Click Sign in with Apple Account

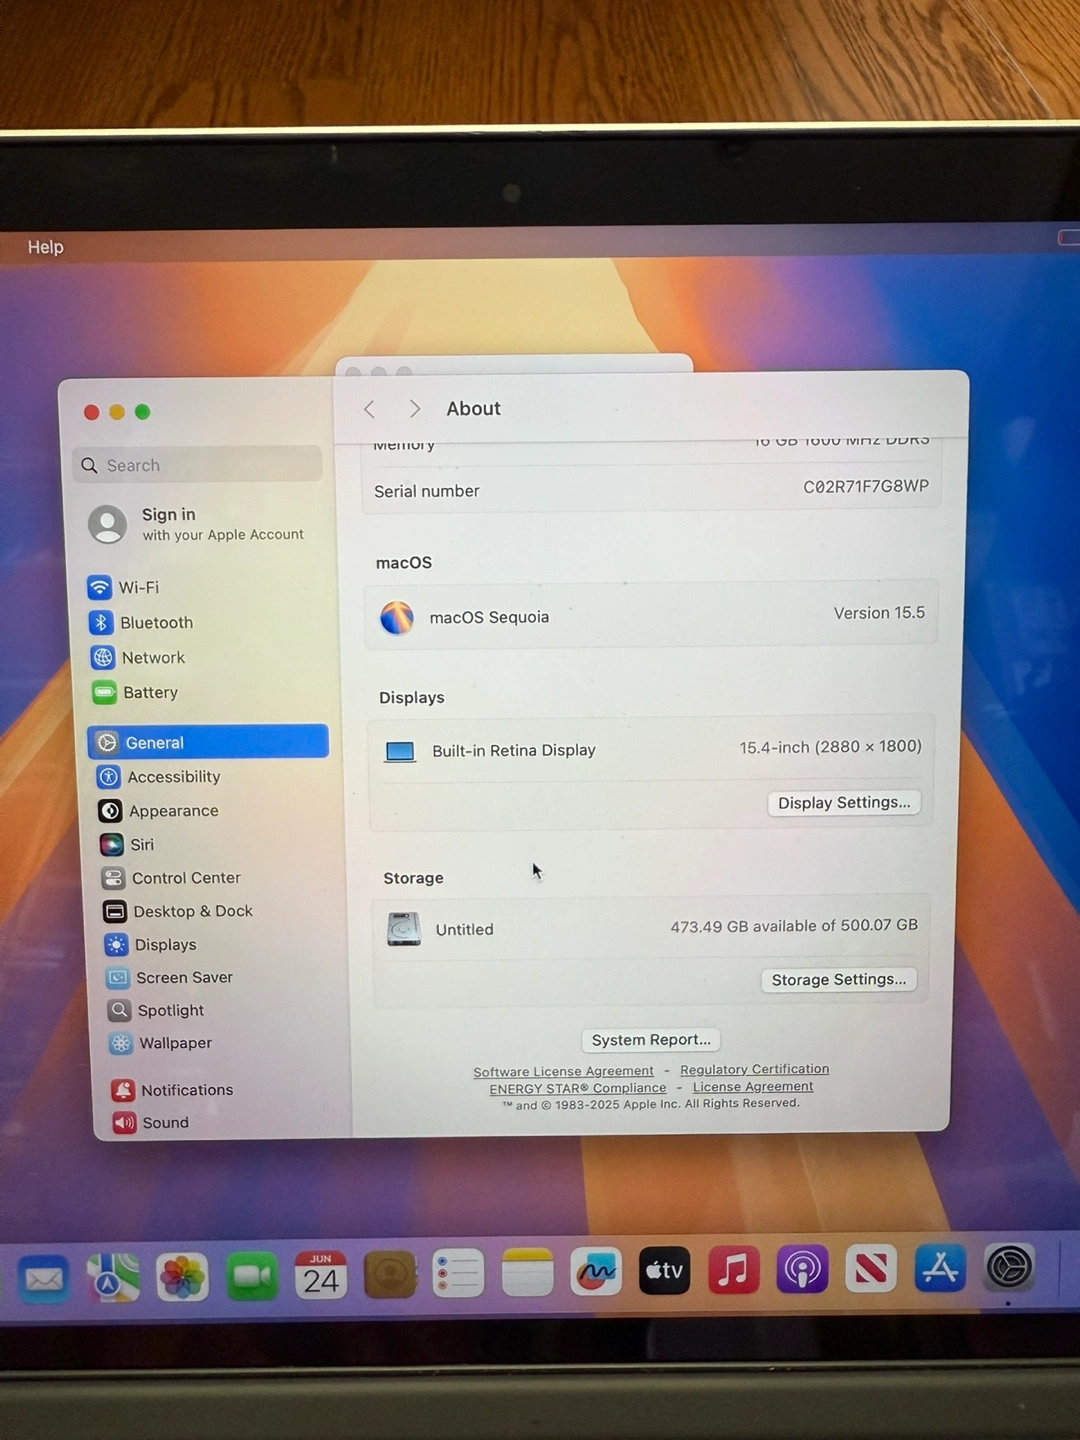point(197,524)
